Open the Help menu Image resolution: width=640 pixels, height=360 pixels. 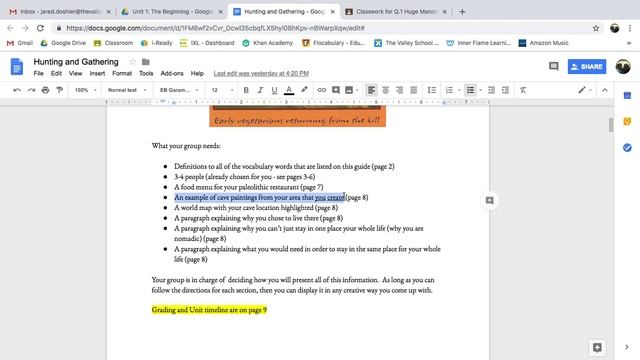point(197,73)
